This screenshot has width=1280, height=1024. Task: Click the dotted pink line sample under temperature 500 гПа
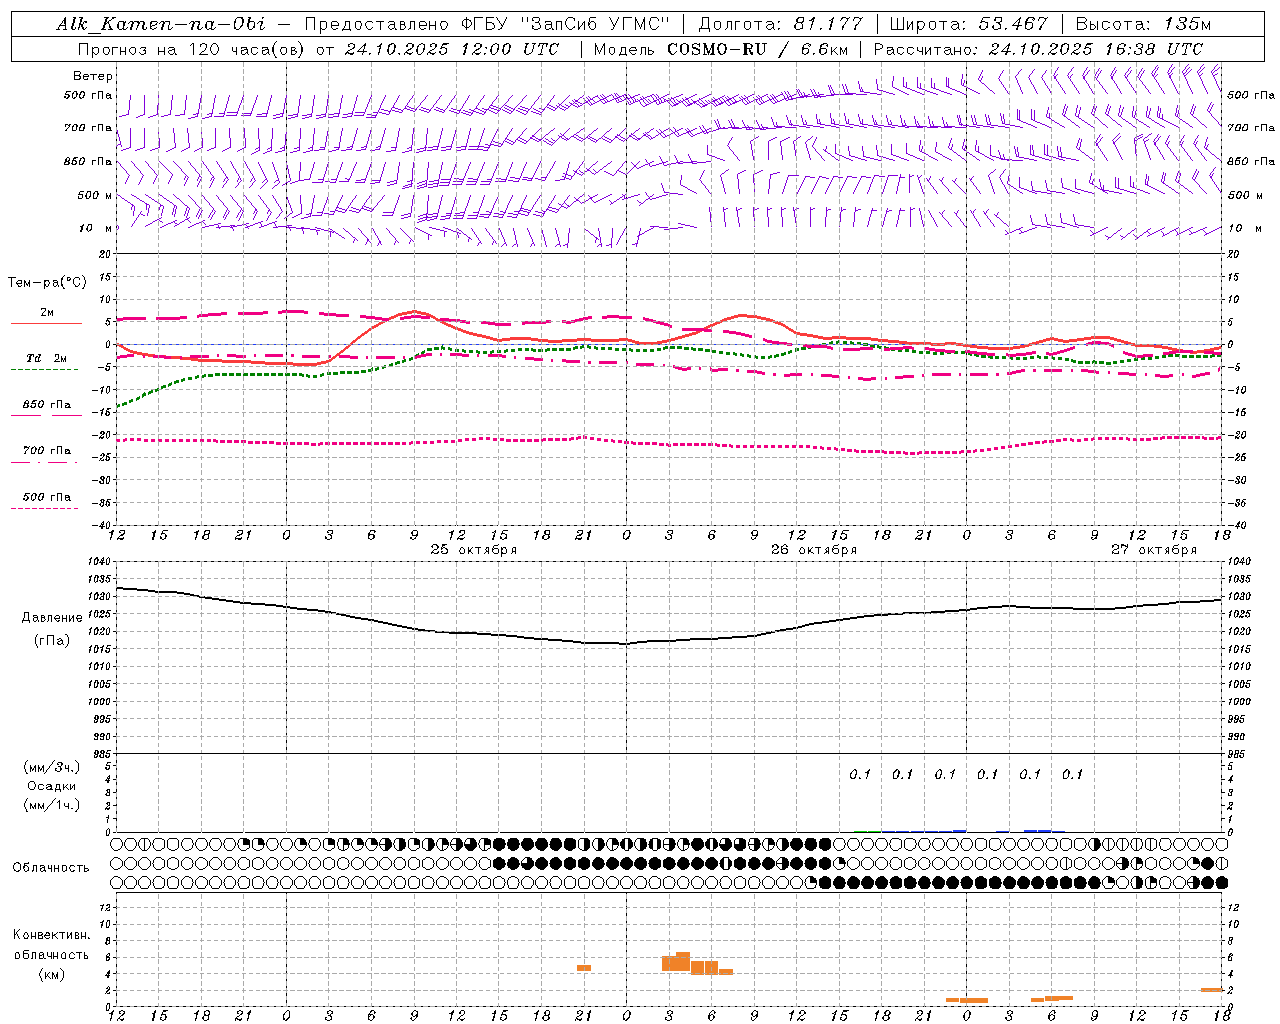(45, 508)
